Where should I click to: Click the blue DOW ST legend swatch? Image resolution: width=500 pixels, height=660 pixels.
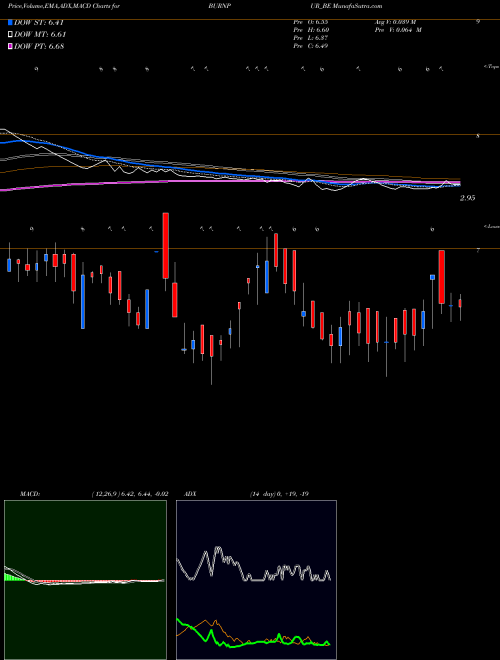[11, 23]
